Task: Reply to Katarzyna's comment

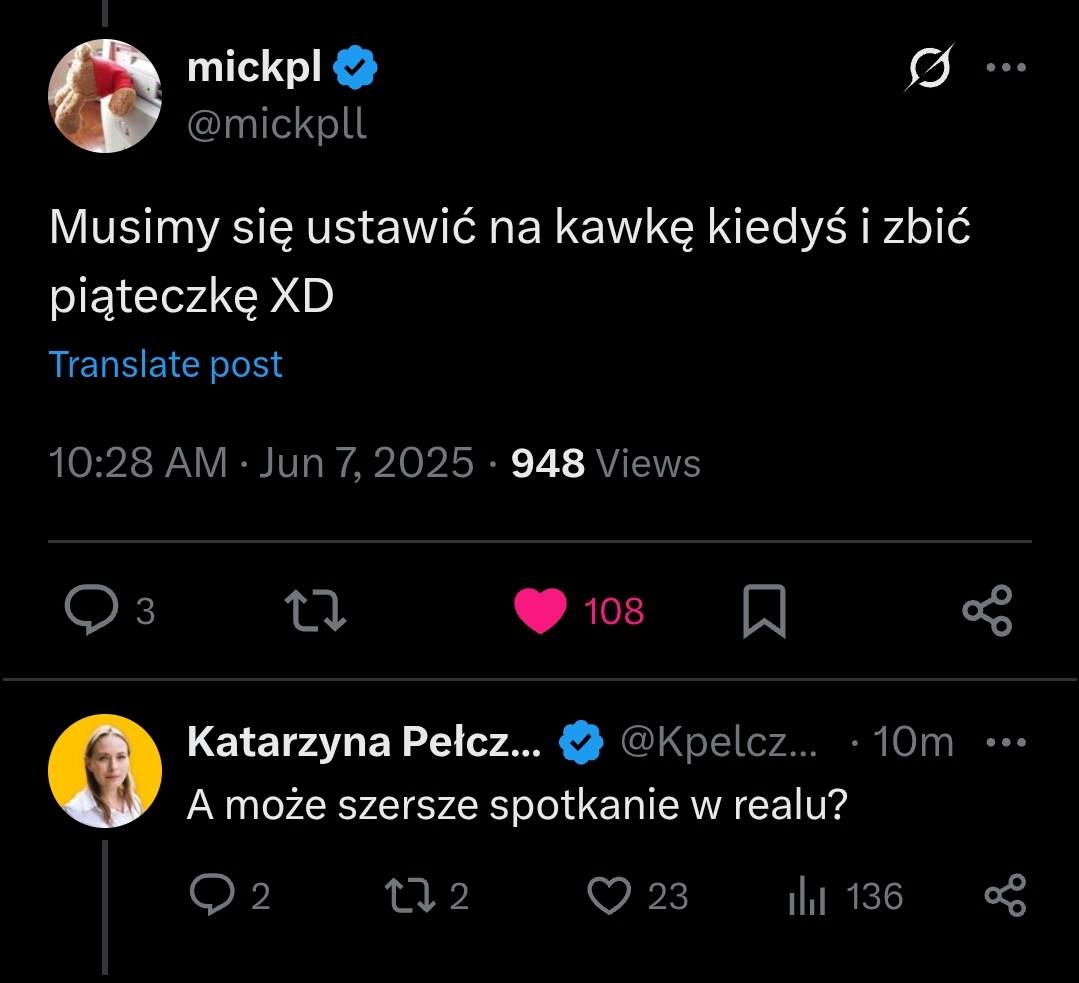Action: click(212, 896)
